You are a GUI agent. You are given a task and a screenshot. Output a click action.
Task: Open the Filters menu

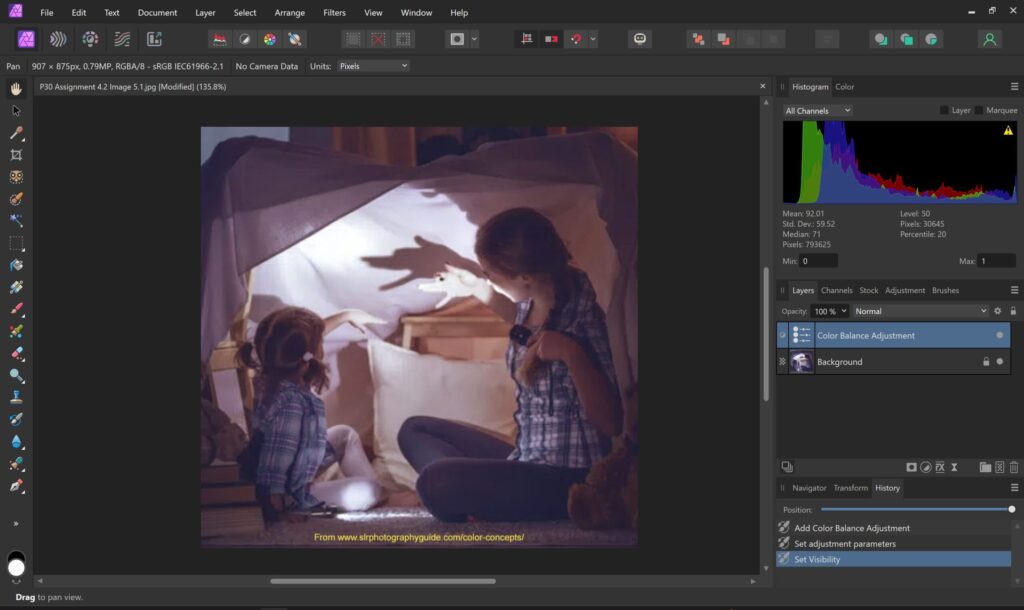coord(335,13)
